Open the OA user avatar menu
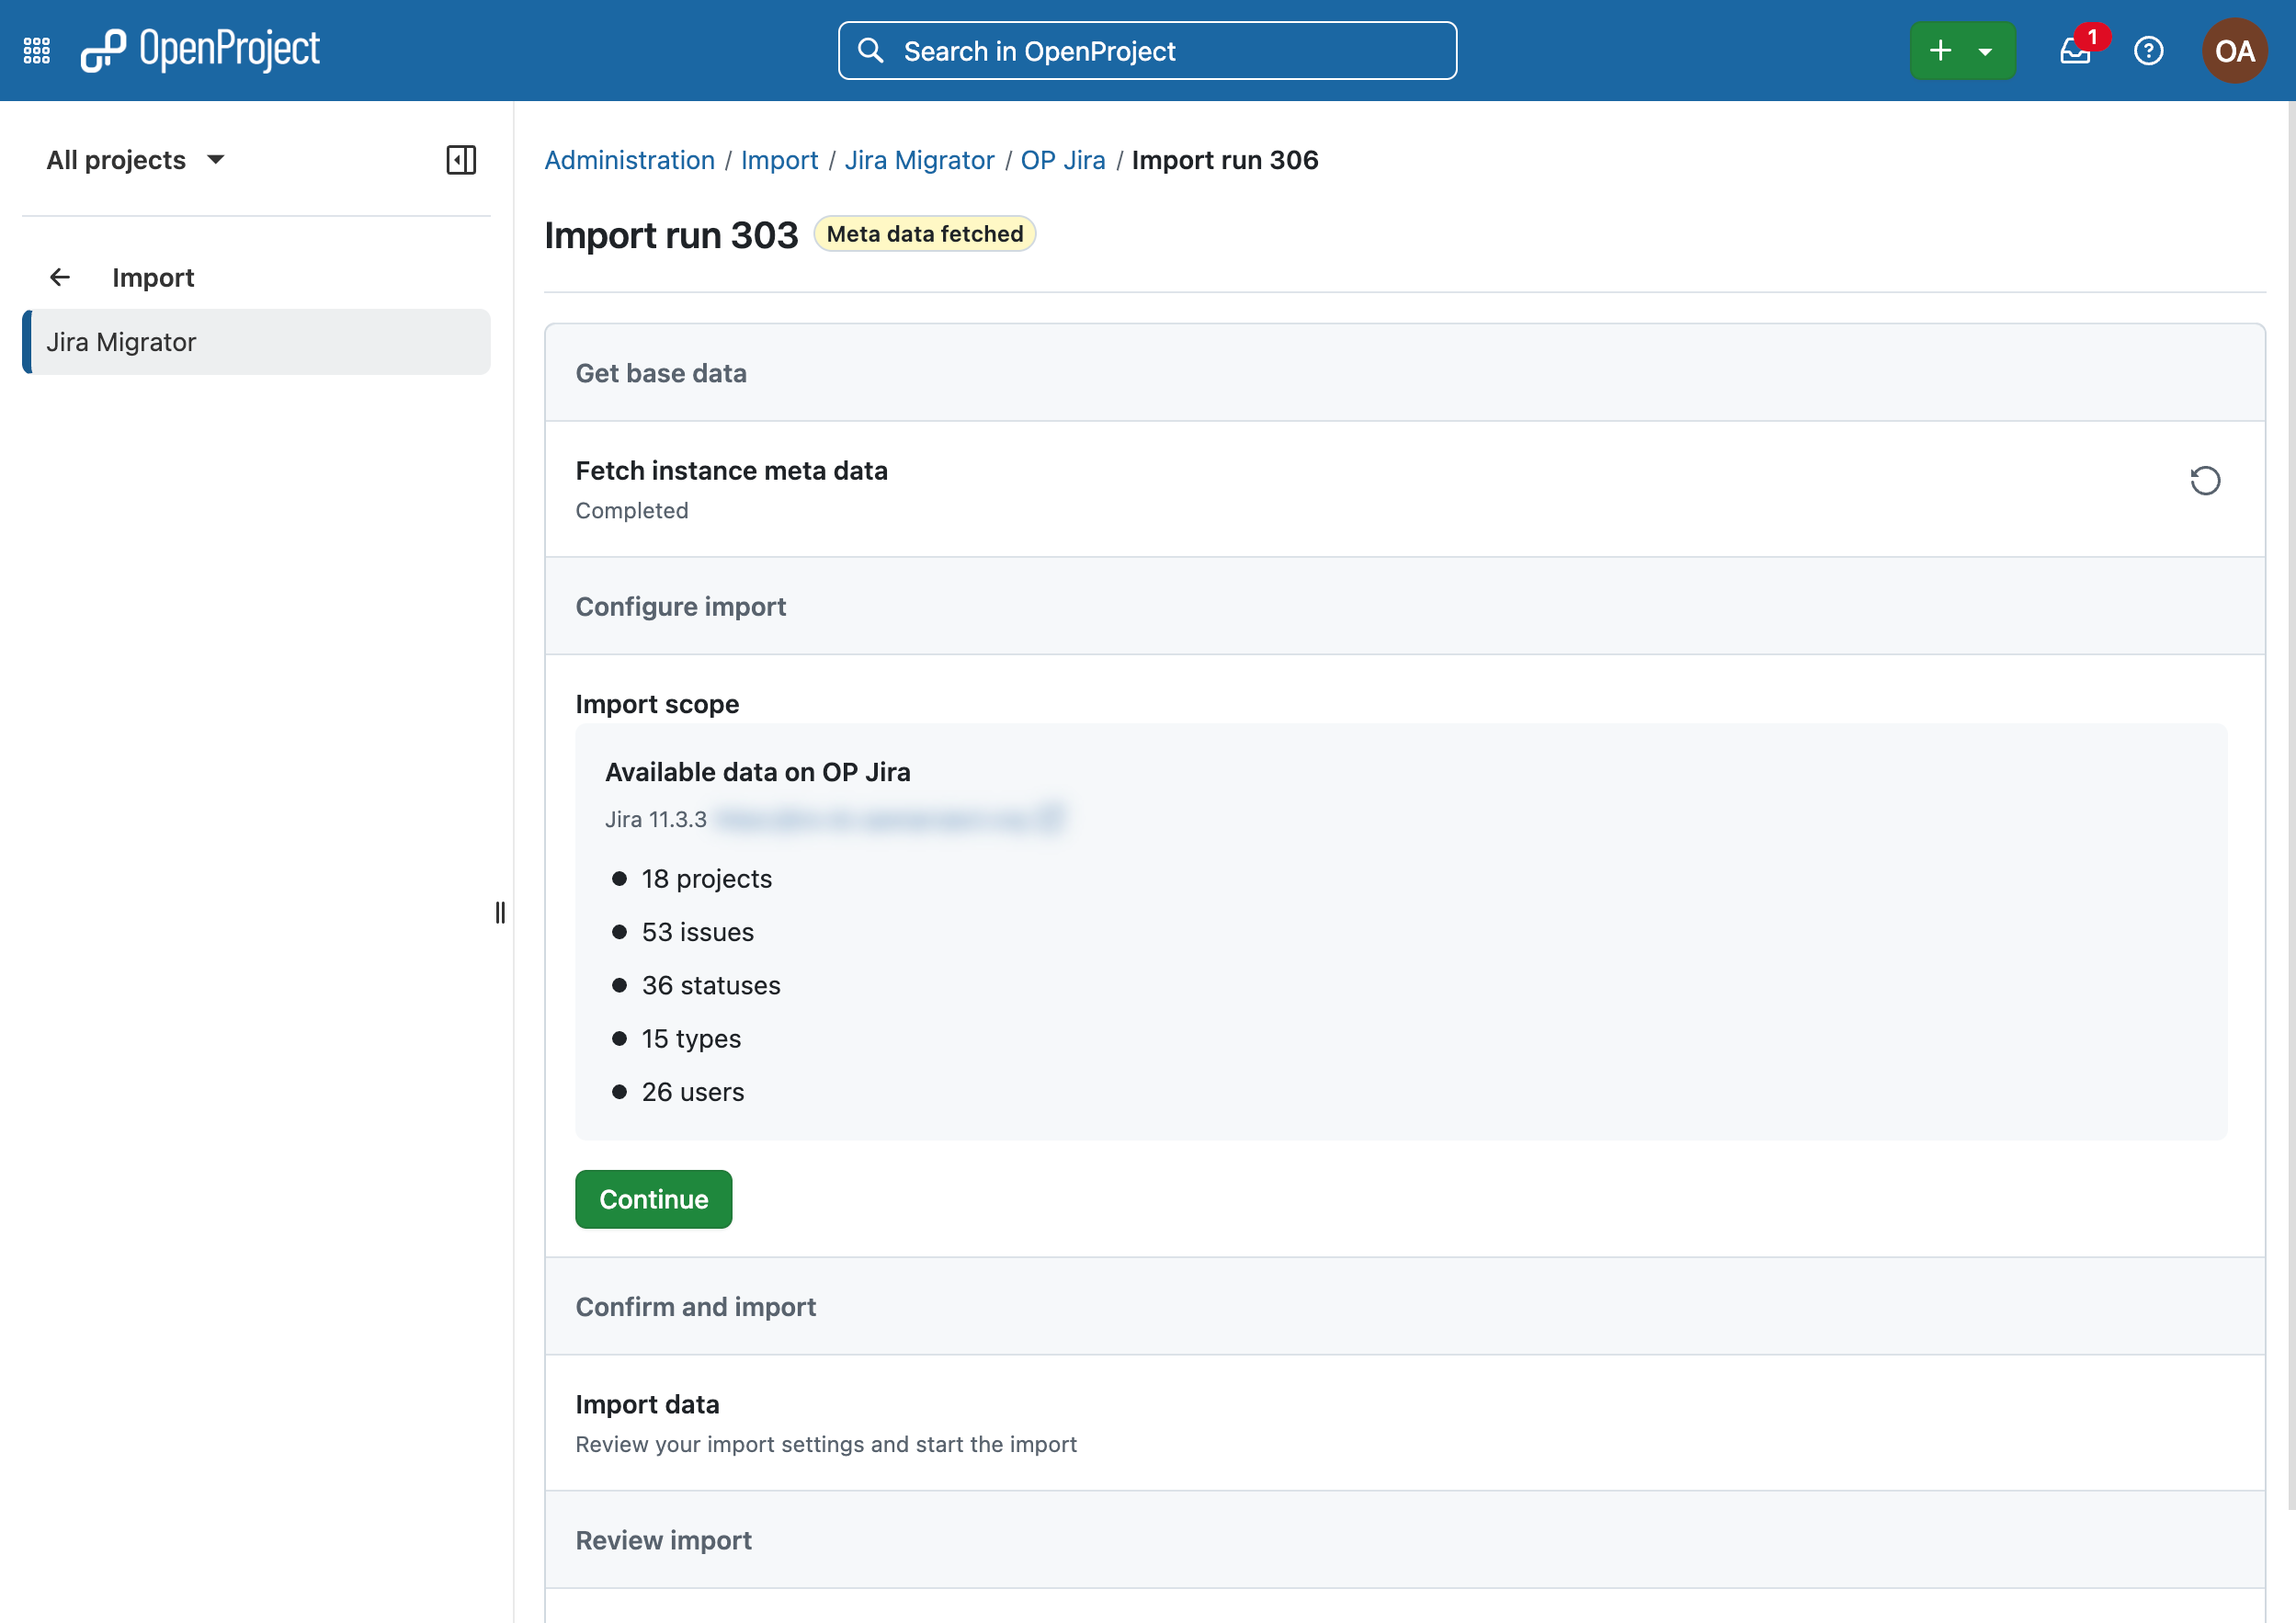This screenshot has width=2296, height=1623. (x=2234, y=51)
